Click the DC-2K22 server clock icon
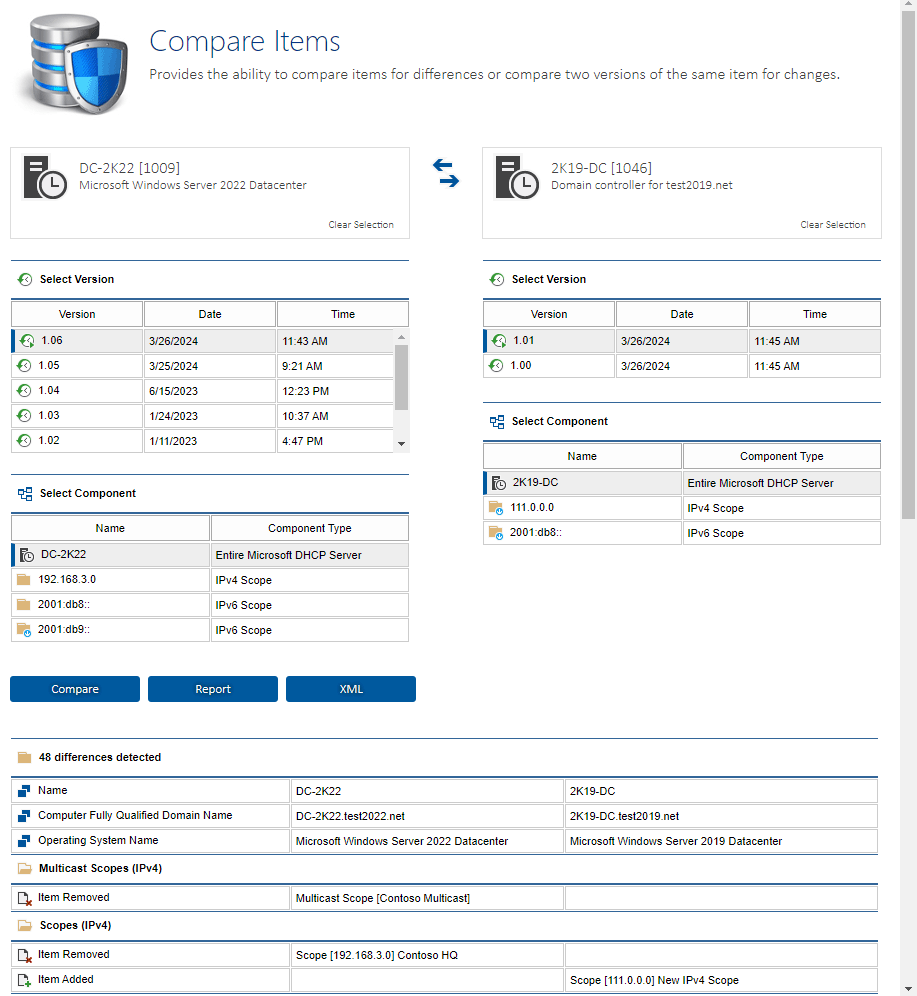 click(x=44, y=178)
